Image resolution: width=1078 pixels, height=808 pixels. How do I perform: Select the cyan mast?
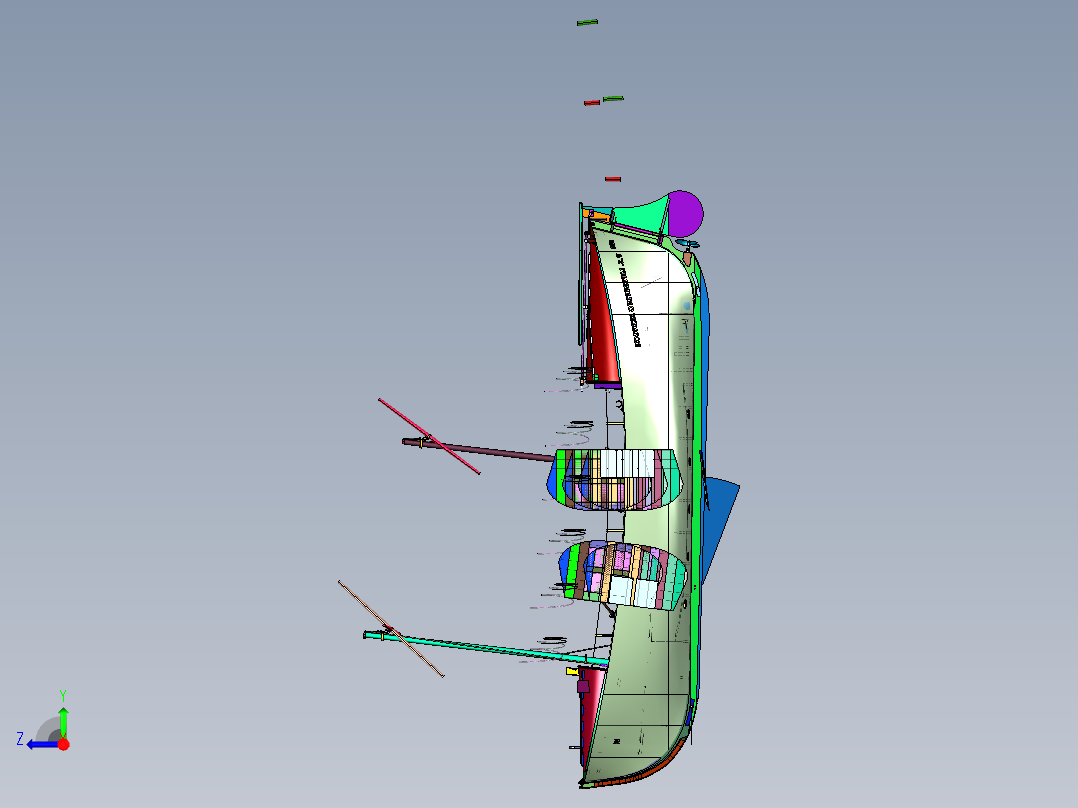(486, 648)
